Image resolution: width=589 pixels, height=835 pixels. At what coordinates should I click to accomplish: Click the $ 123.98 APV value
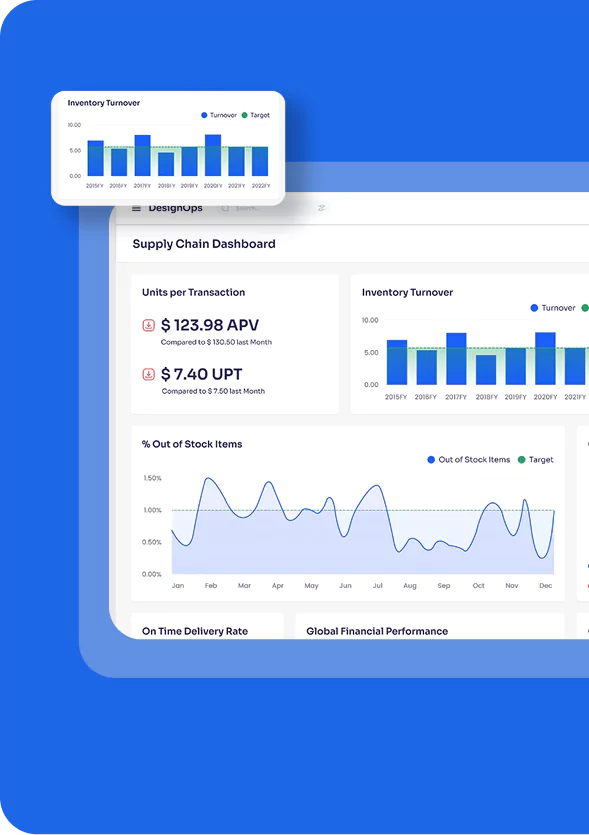click(210, 325)
